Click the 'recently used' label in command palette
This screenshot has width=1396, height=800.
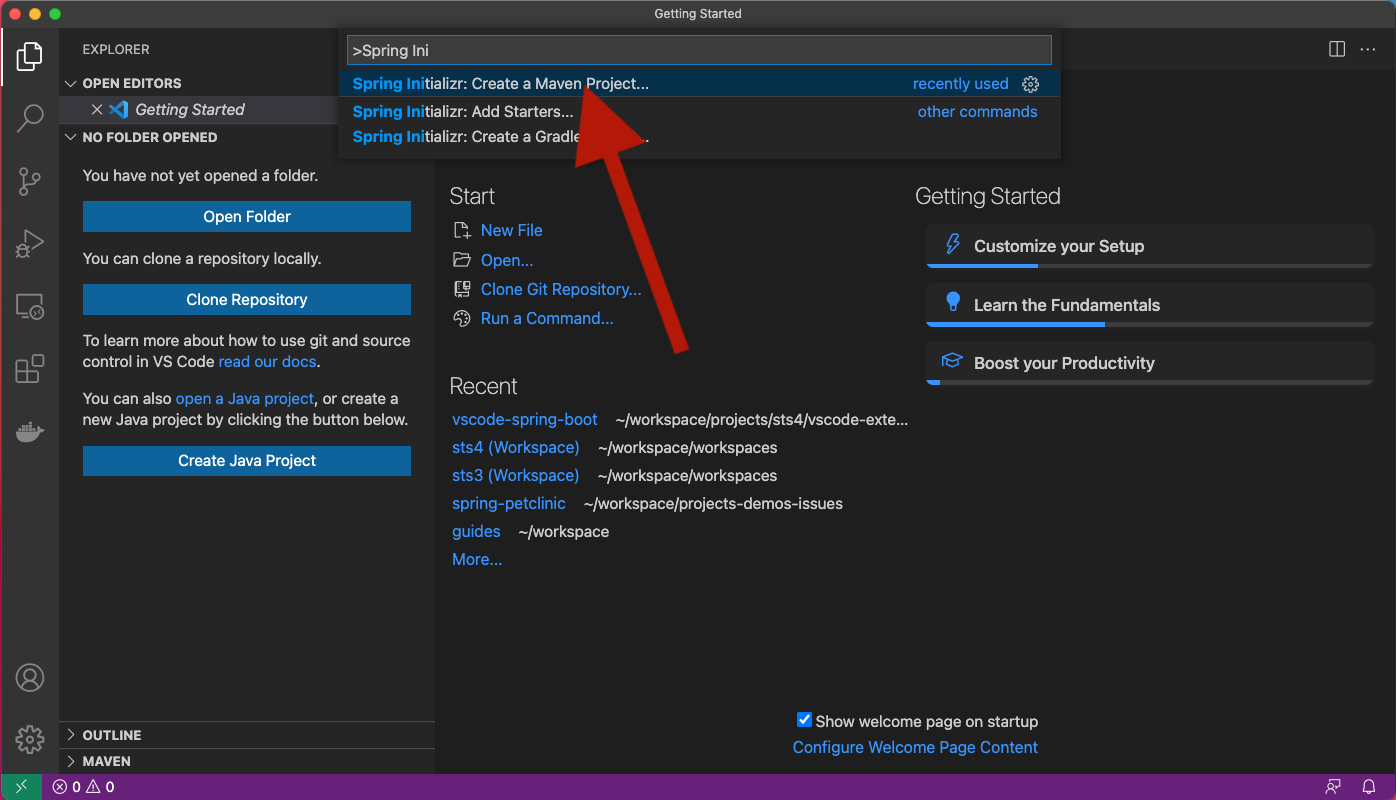point(961,84)
